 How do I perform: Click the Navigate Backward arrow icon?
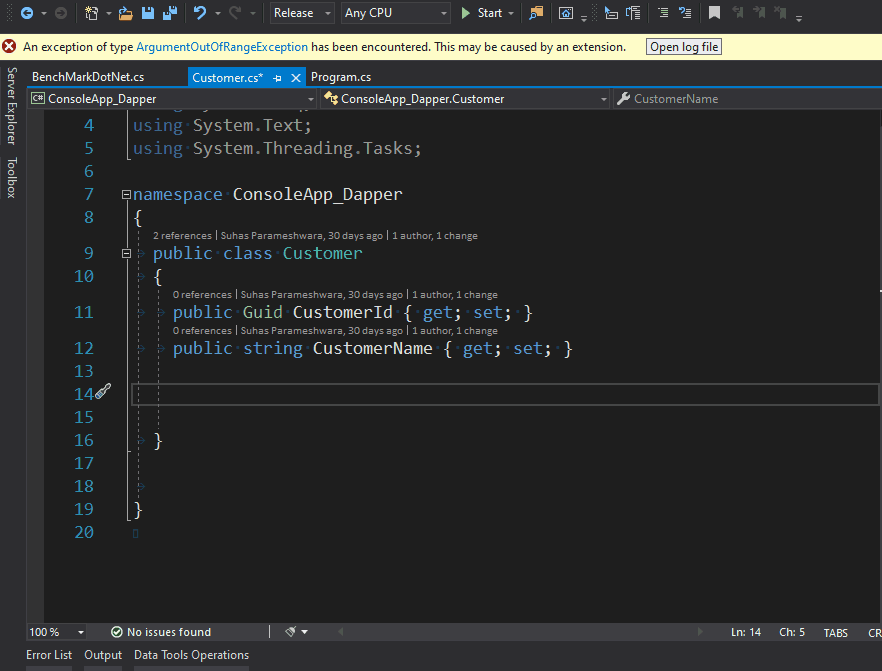(x=26, y=13)
